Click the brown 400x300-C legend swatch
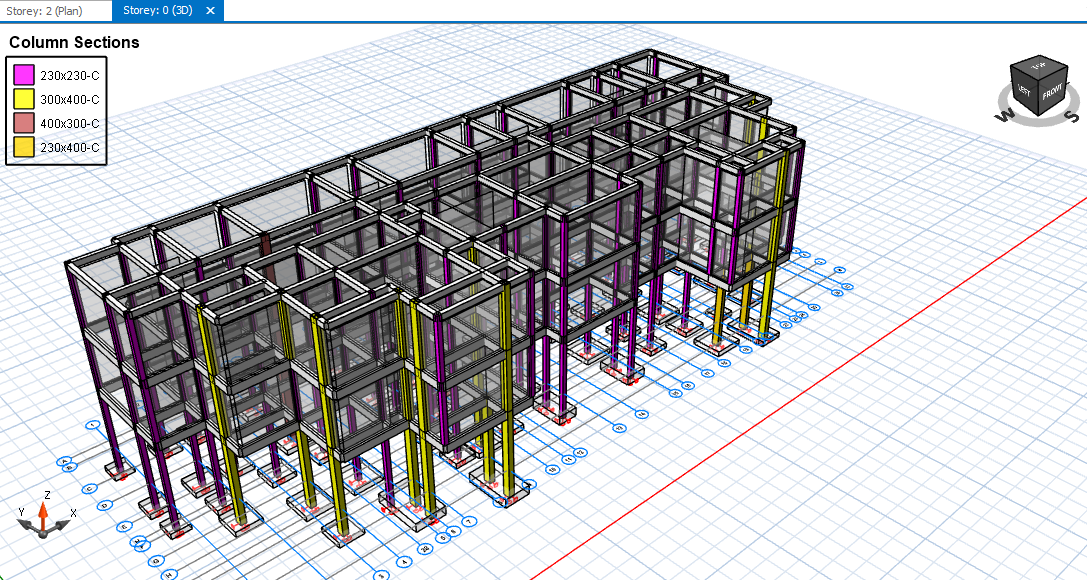The height and width of the screenshot is (580, 1087). coord(24,123)
